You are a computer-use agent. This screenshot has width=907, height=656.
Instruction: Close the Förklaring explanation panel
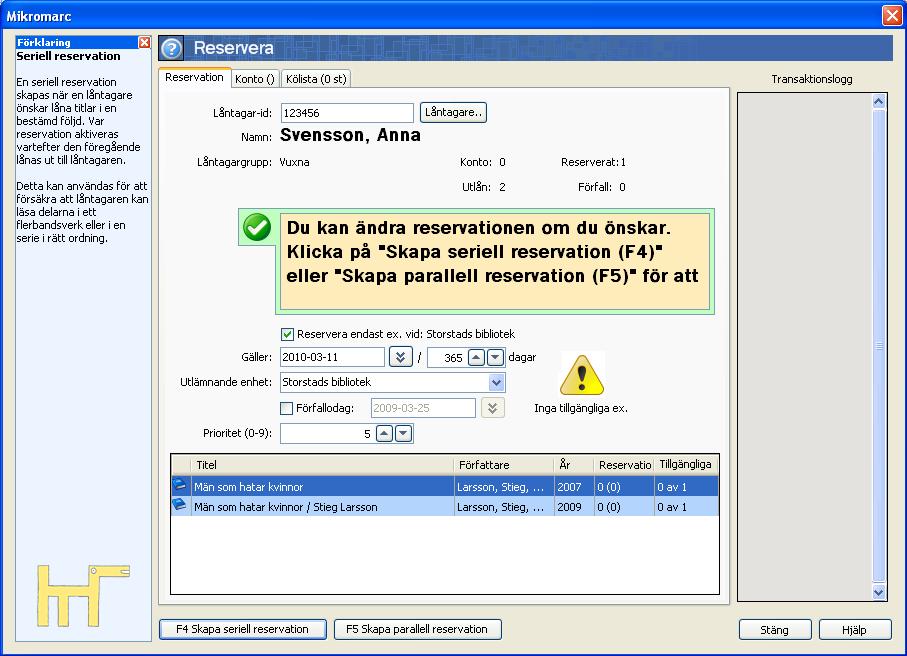click(144, 42)
